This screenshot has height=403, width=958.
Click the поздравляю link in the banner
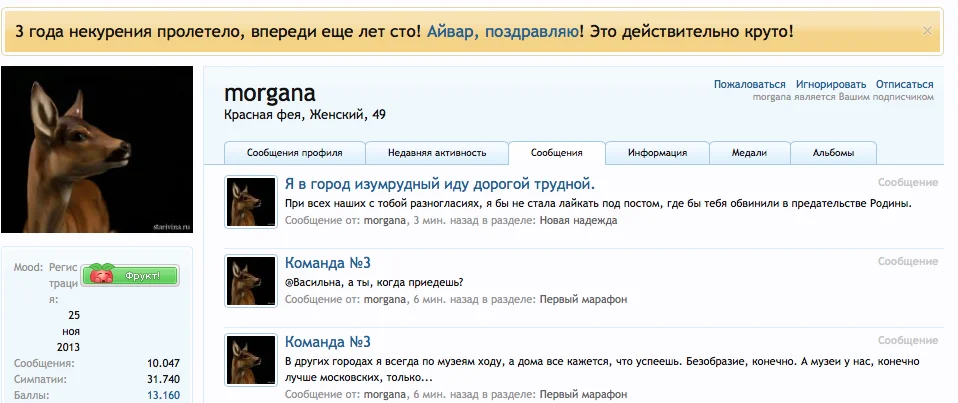(x=532, y=31)
